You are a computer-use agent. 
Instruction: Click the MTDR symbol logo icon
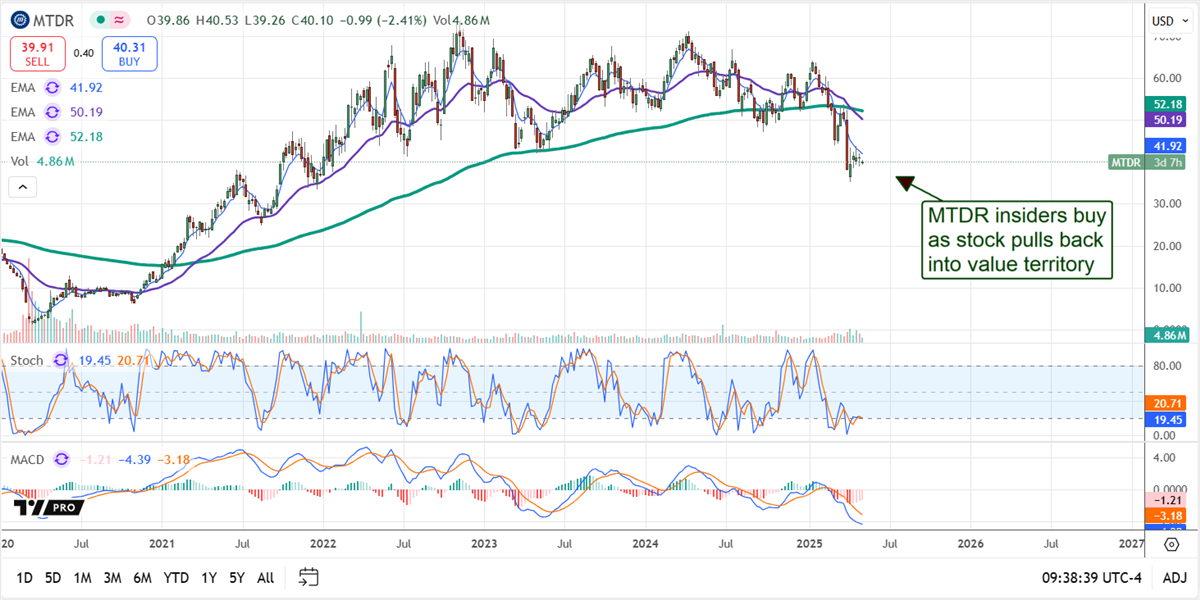pos(19,20)
